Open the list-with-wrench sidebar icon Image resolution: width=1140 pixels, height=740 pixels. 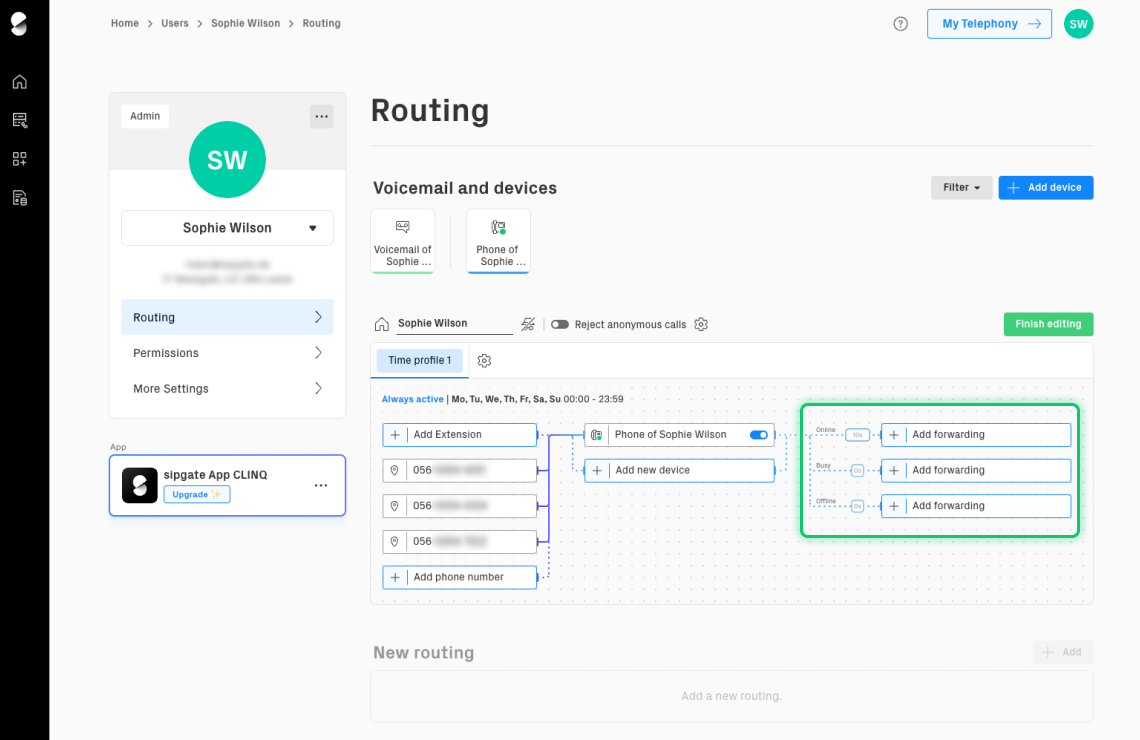pyautogui.click(x=20, y=120)
